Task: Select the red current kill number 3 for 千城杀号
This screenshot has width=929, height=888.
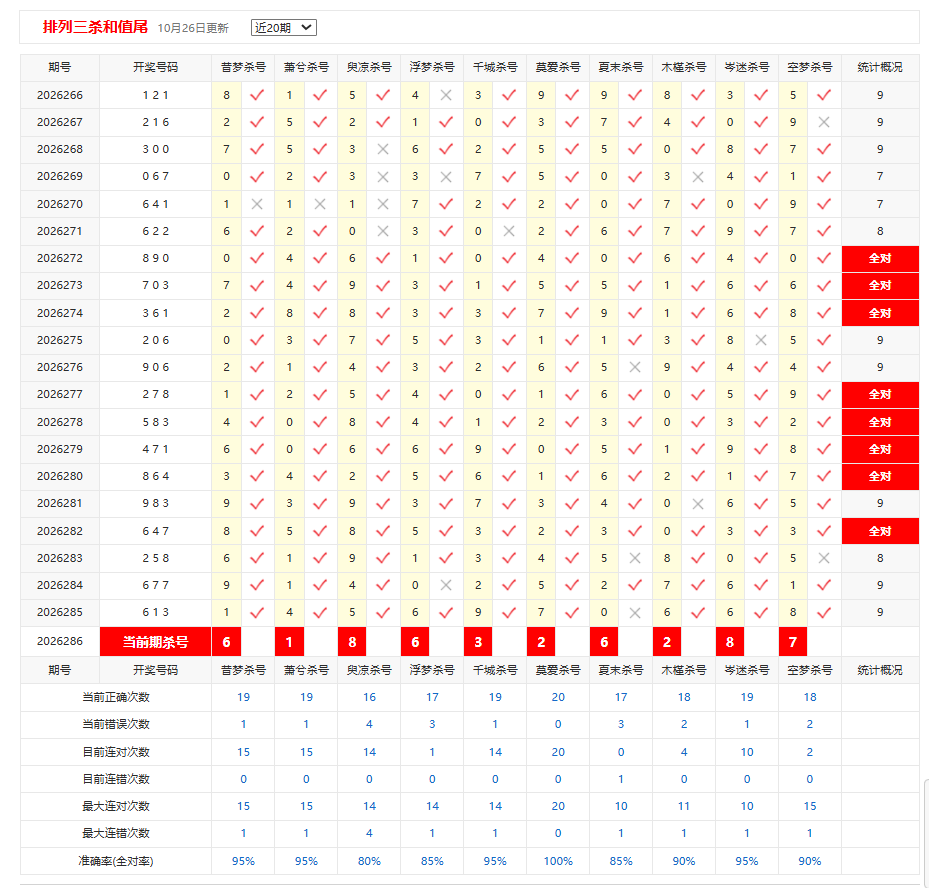Action: click(x=478, y=642)
